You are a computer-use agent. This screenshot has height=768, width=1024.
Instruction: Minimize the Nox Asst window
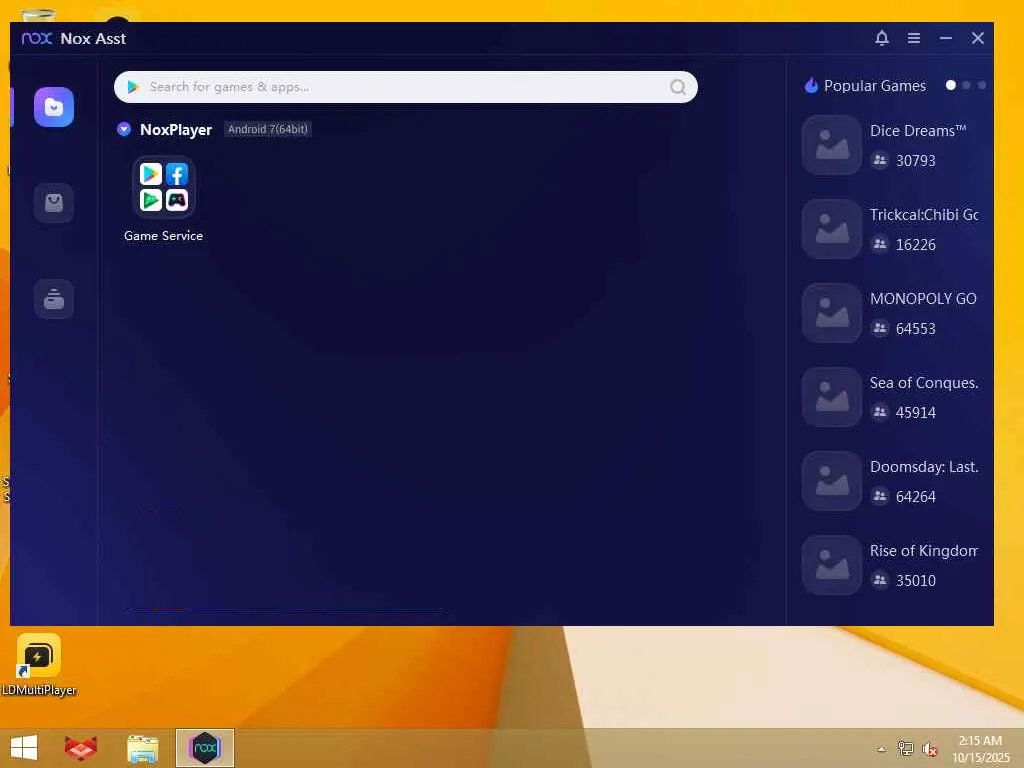946,39
